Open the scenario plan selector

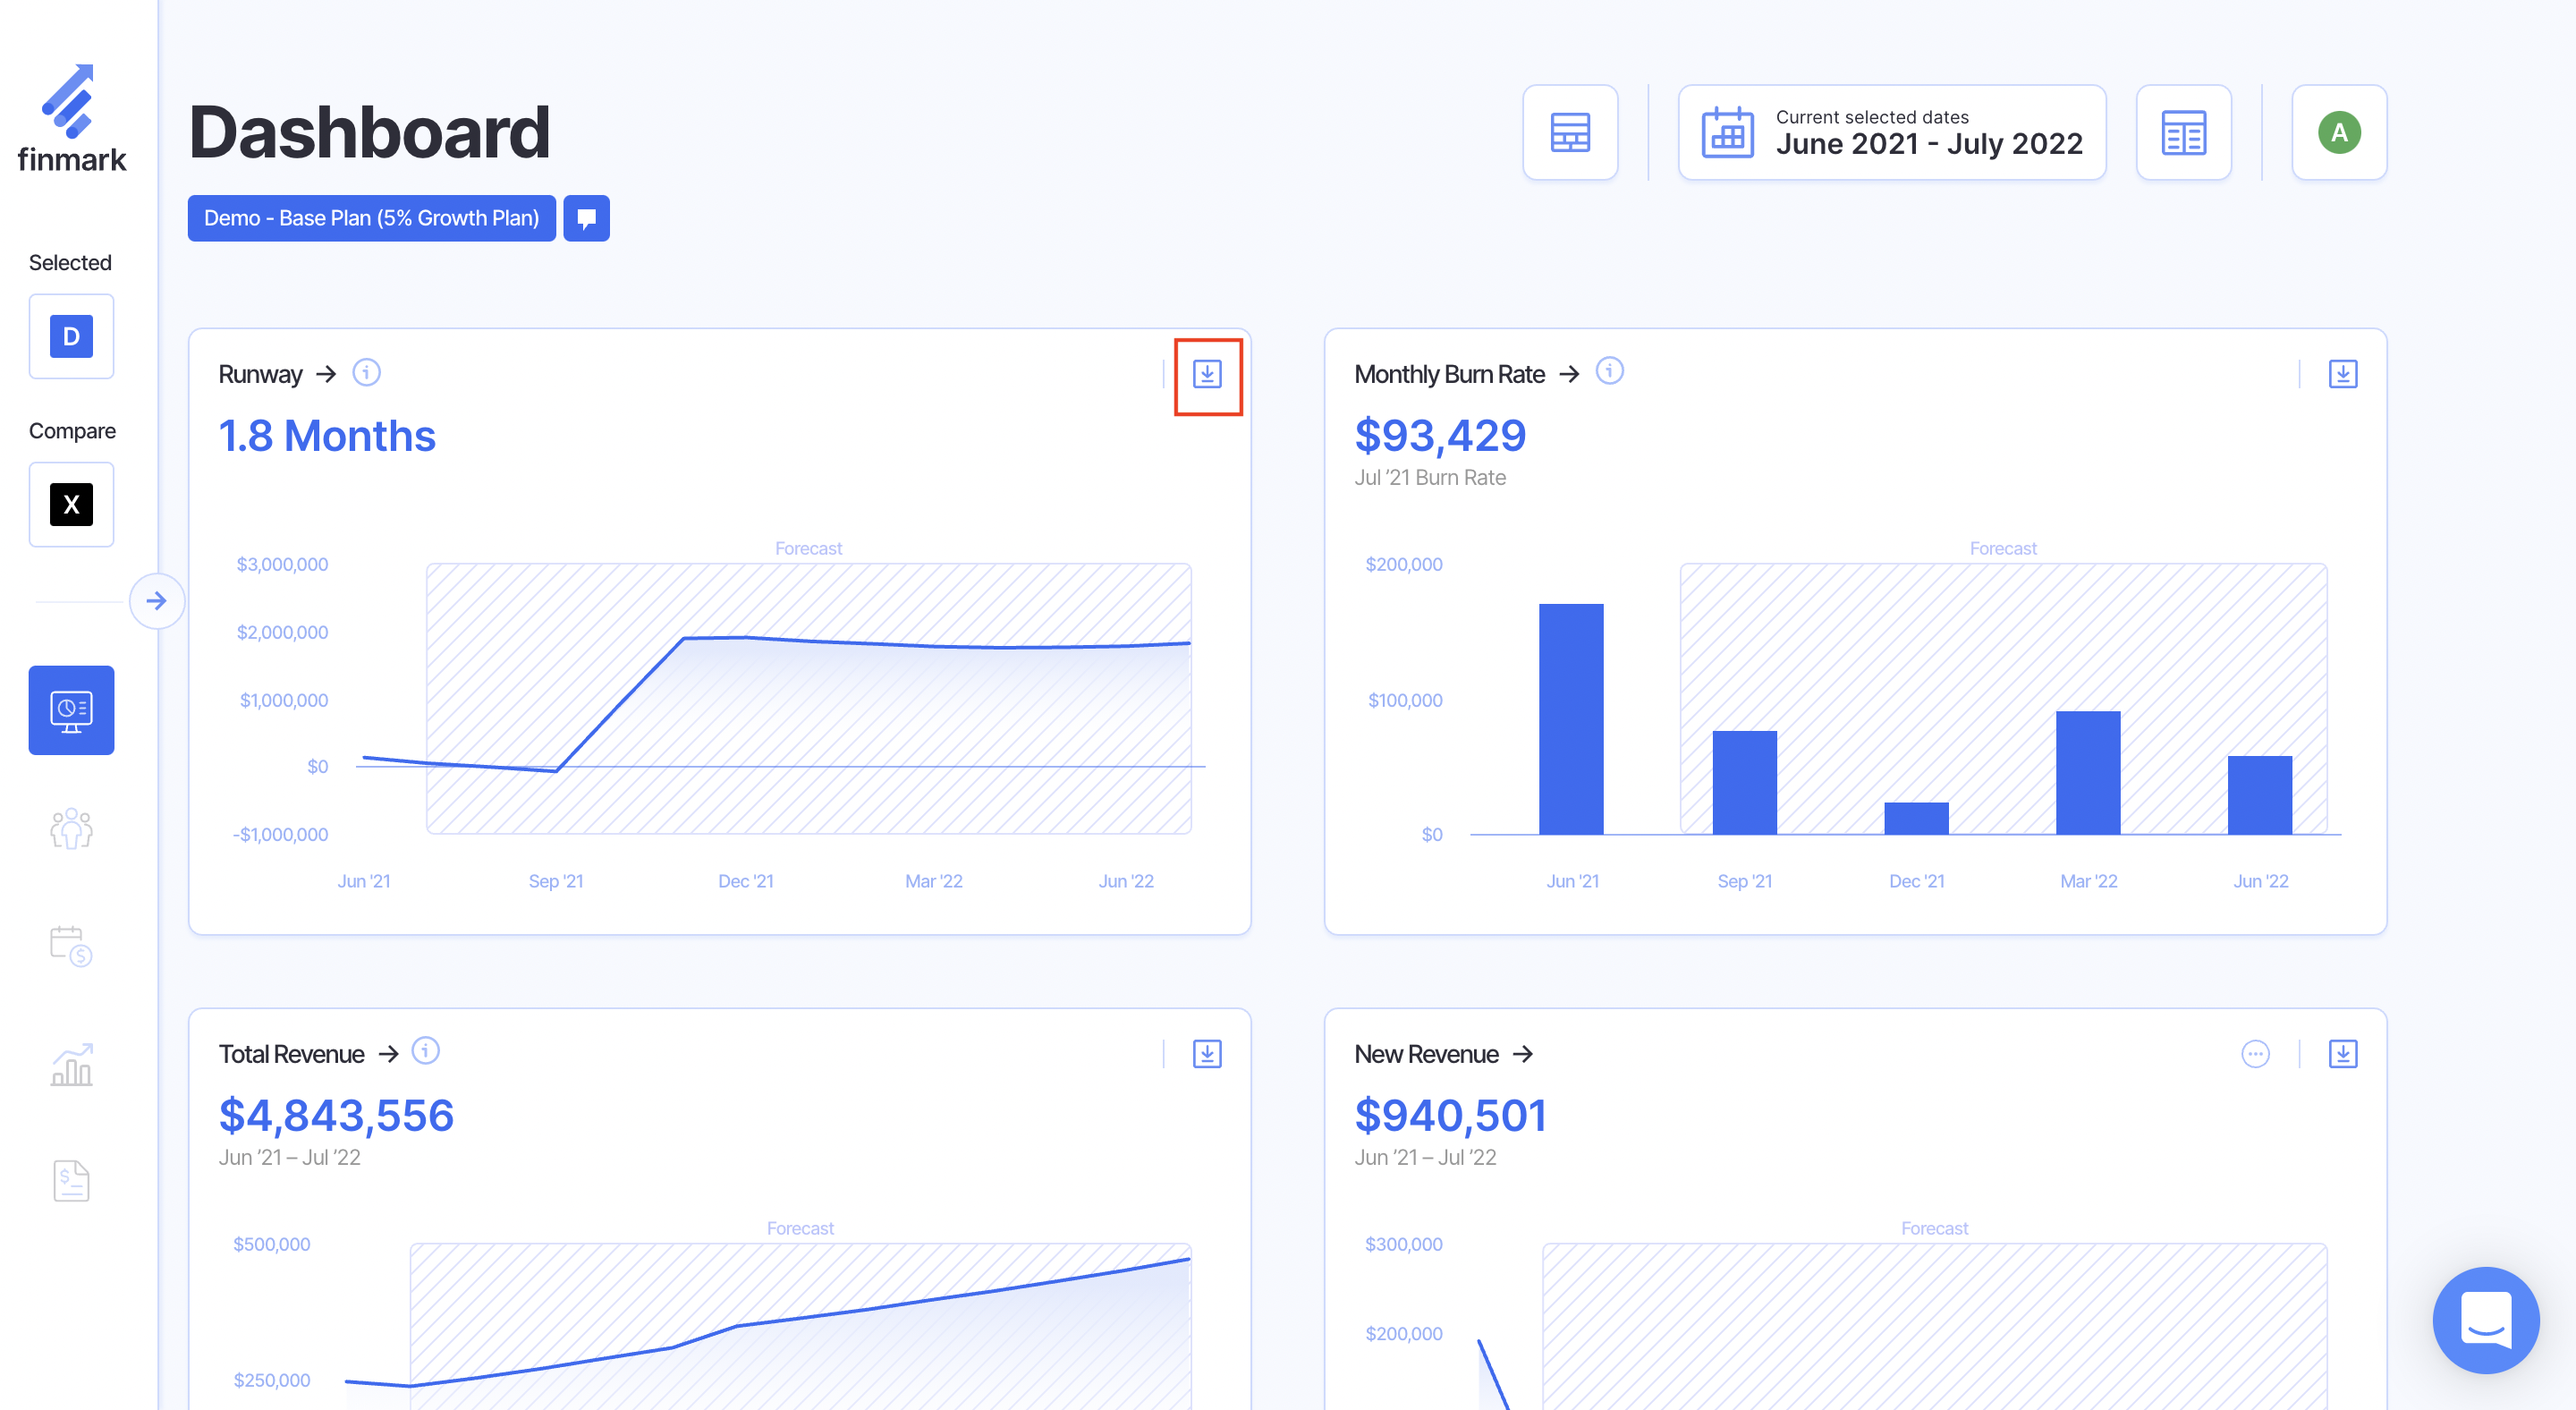[371, 218]
